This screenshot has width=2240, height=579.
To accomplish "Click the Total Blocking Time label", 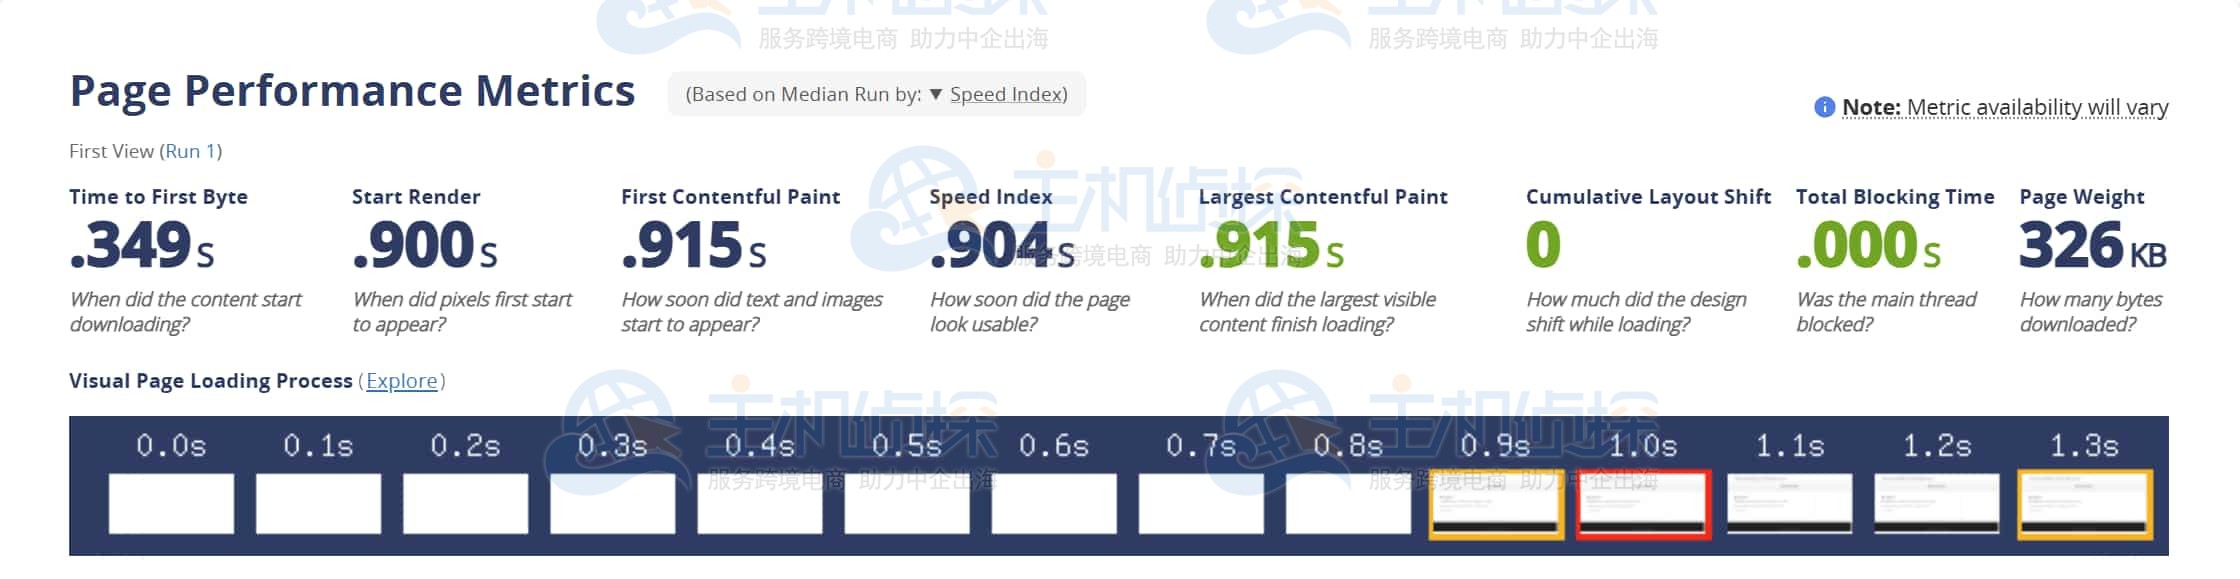I will click(1895, 197).
